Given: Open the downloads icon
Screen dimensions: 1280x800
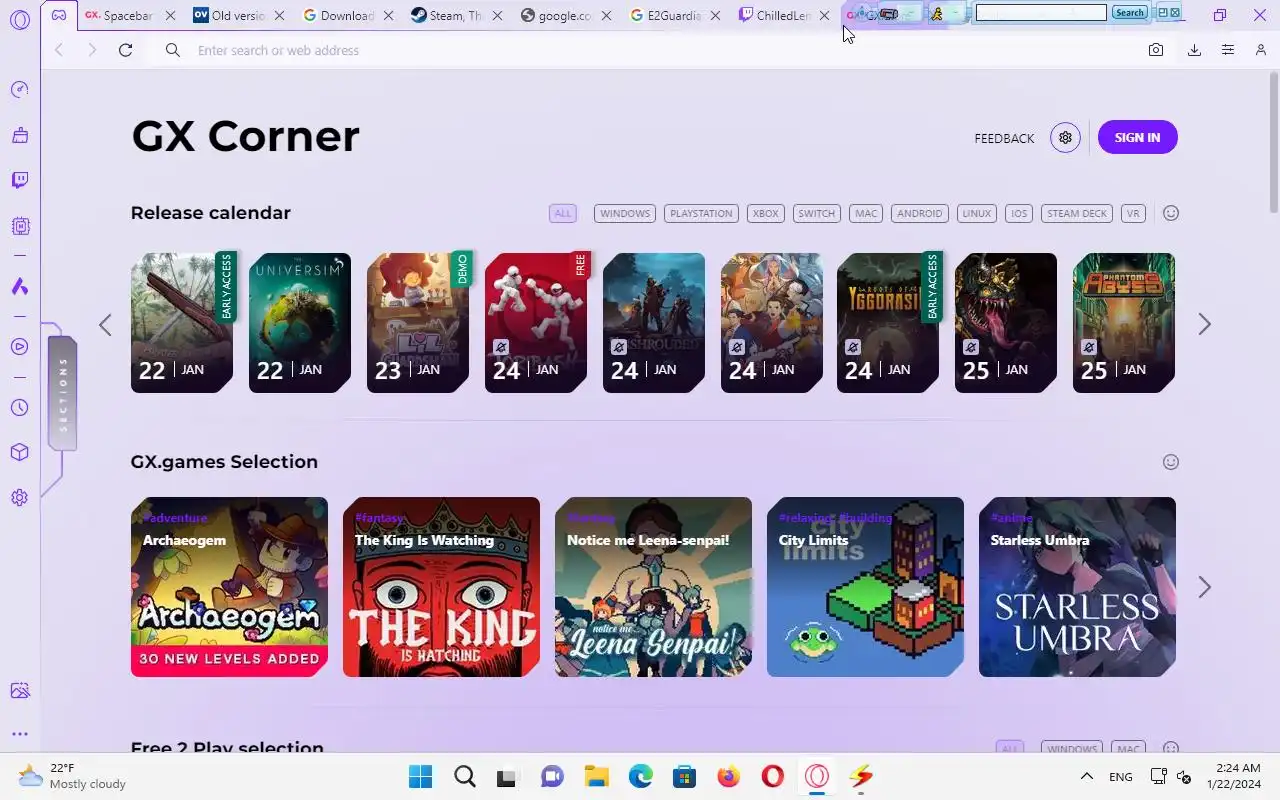Looking at the screenshot, I should coord(1194,50).
